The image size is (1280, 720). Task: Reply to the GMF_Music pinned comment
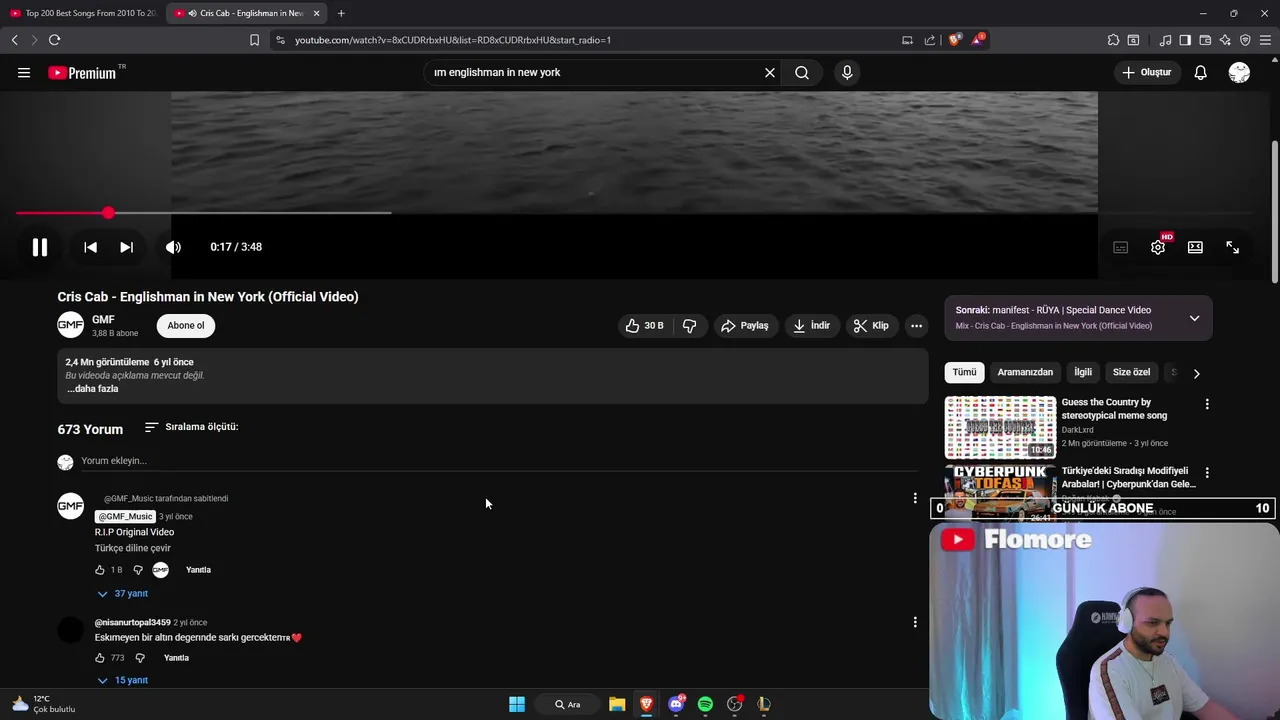pyautogui.click(x=198, y=570)
